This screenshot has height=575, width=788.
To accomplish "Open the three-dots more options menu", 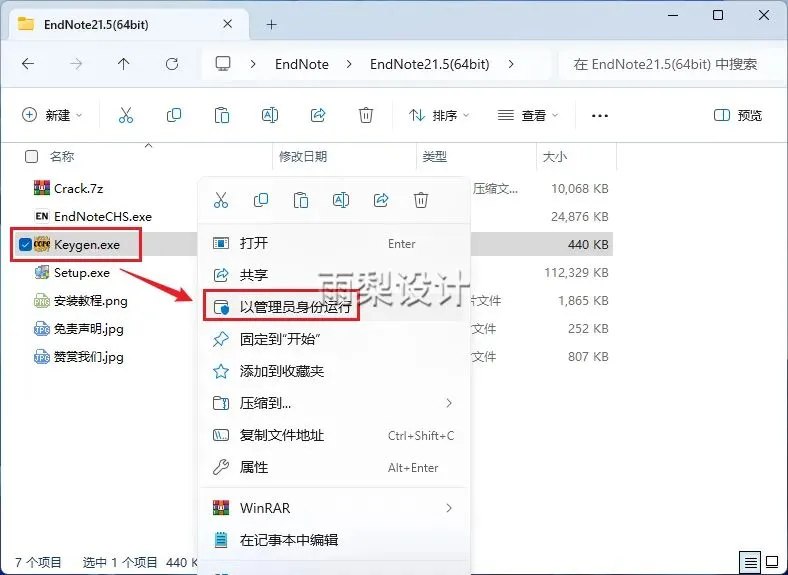I will click(x=600, y=116).
